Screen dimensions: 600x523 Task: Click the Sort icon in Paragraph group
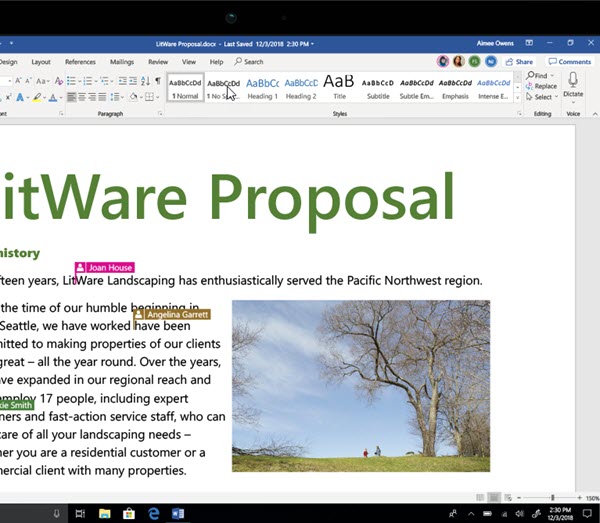tap(144, 80)
